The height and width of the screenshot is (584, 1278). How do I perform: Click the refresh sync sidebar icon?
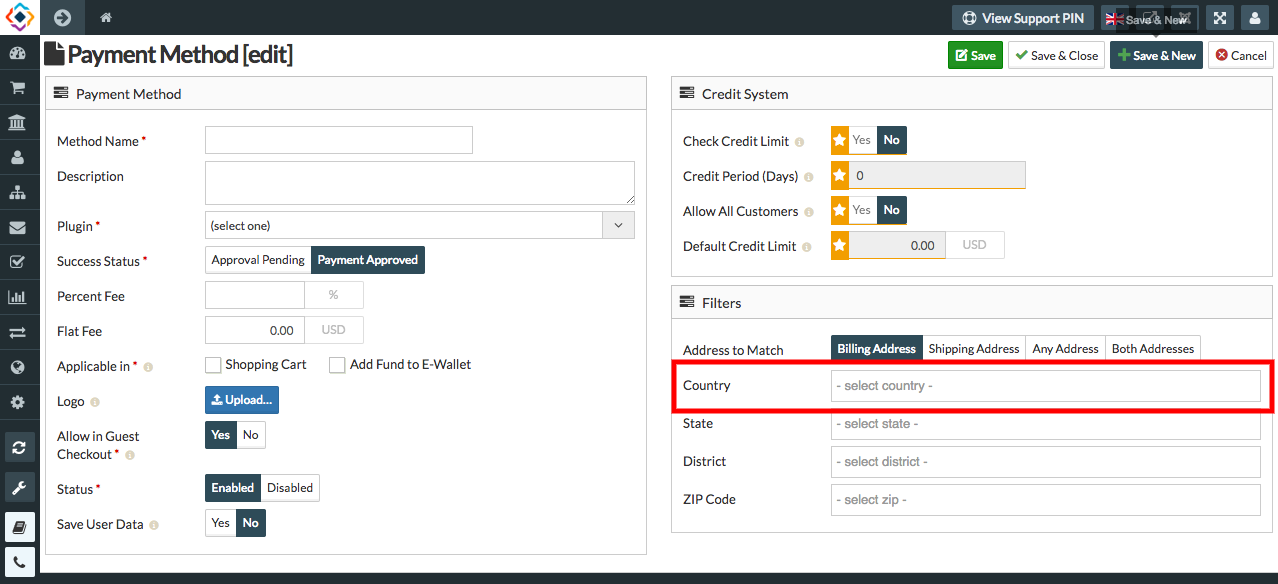[19, 447]
